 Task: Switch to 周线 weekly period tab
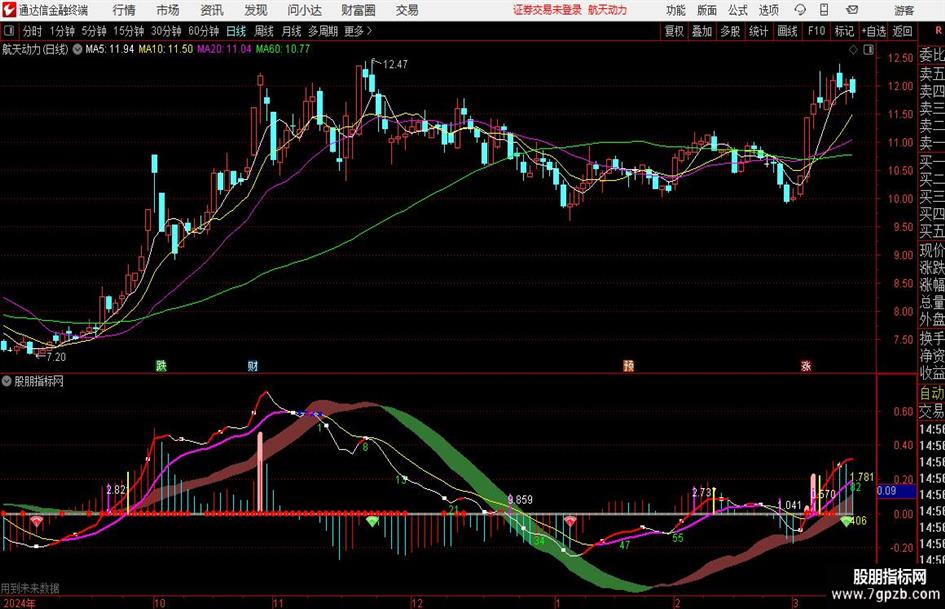264,31
